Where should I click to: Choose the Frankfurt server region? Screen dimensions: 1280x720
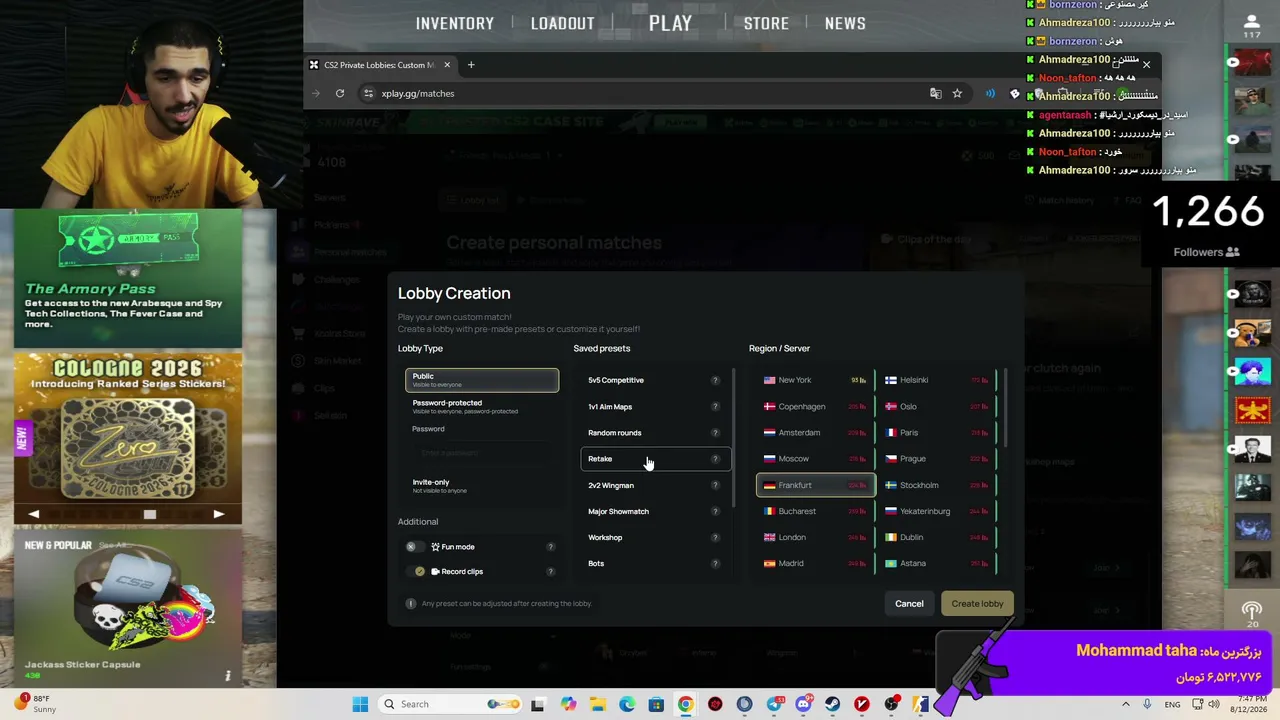coord(815,485)
